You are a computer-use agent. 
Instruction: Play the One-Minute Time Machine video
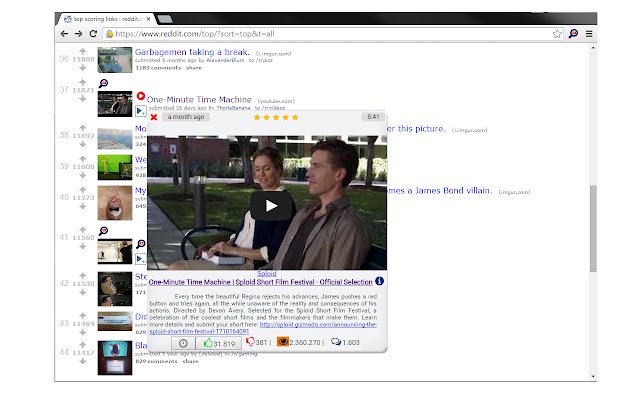(x=271, y=206)
